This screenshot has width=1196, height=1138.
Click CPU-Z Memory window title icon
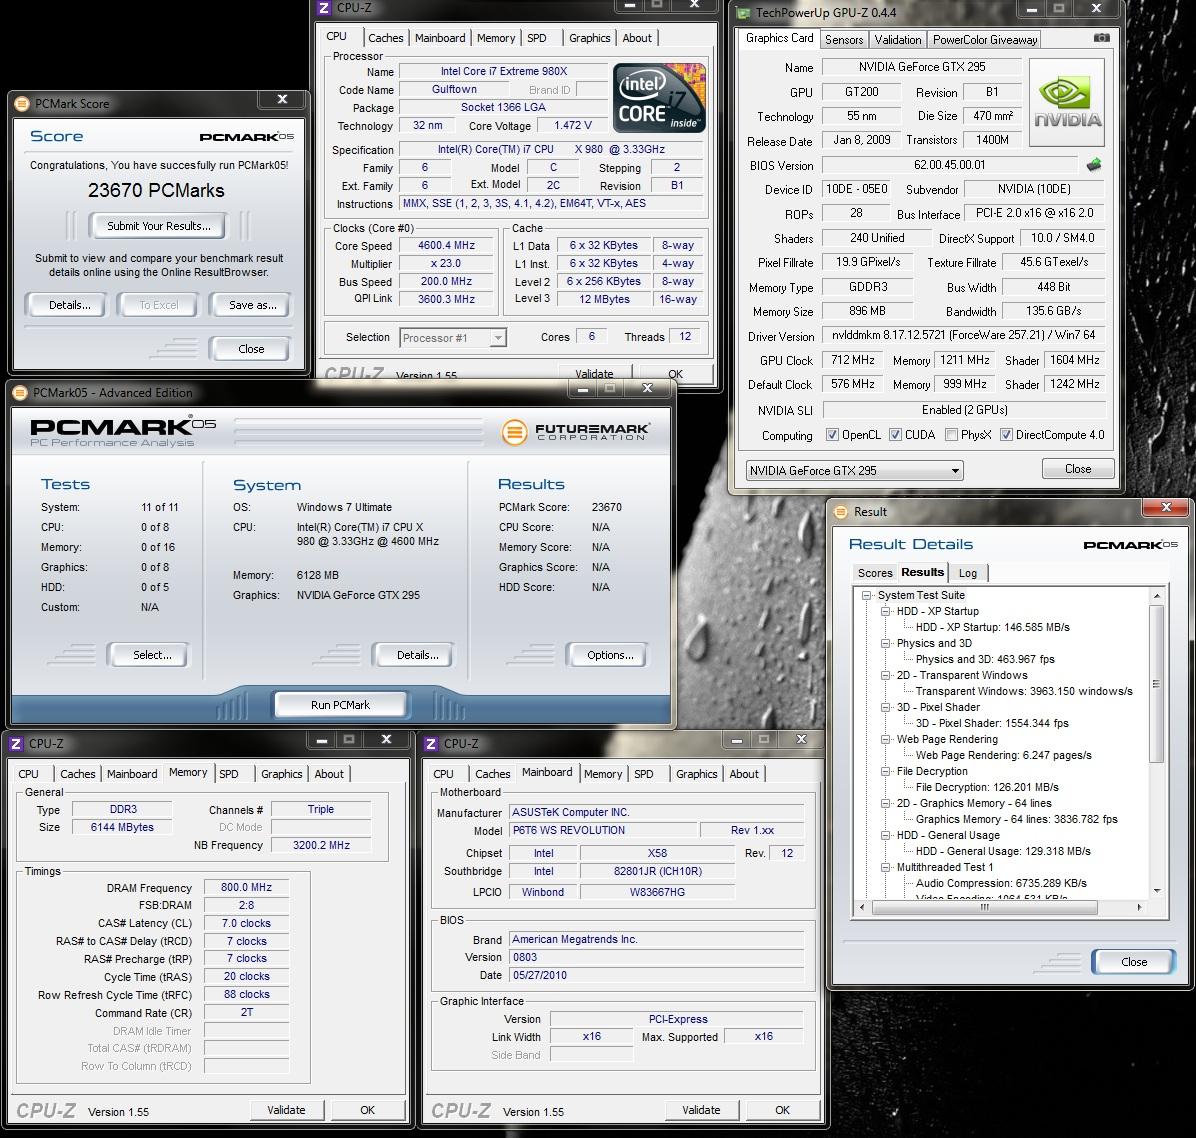coord(16,743)
